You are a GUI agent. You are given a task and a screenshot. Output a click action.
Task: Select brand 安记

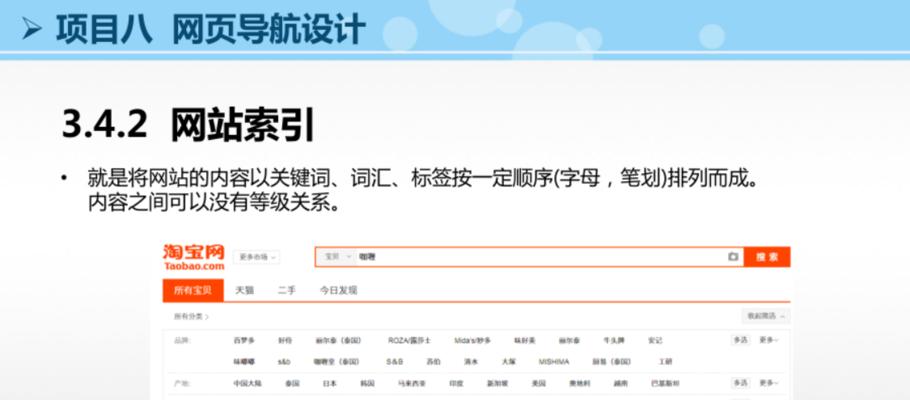pos(655,341)
